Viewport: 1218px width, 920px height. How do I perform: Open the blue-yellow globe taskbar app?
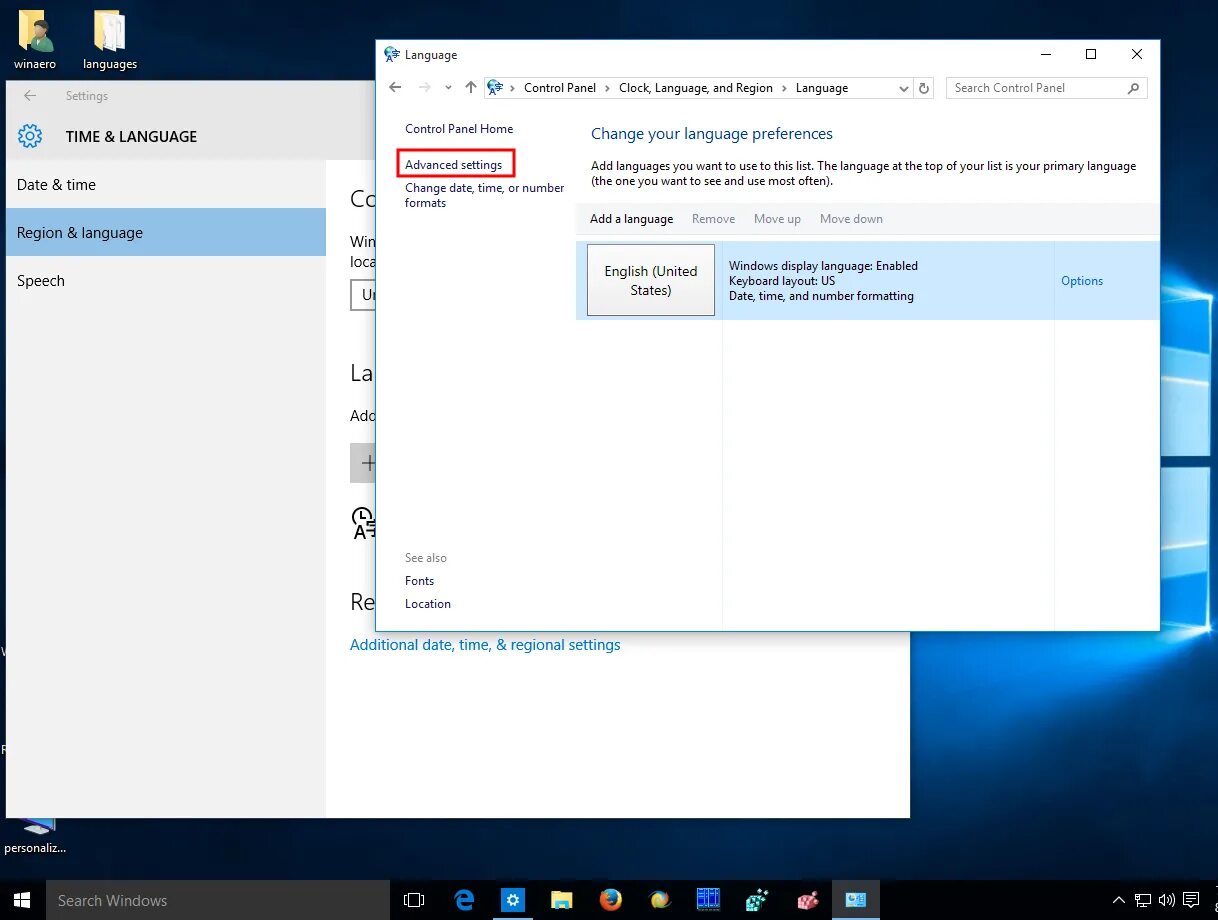tap(659, 900)
